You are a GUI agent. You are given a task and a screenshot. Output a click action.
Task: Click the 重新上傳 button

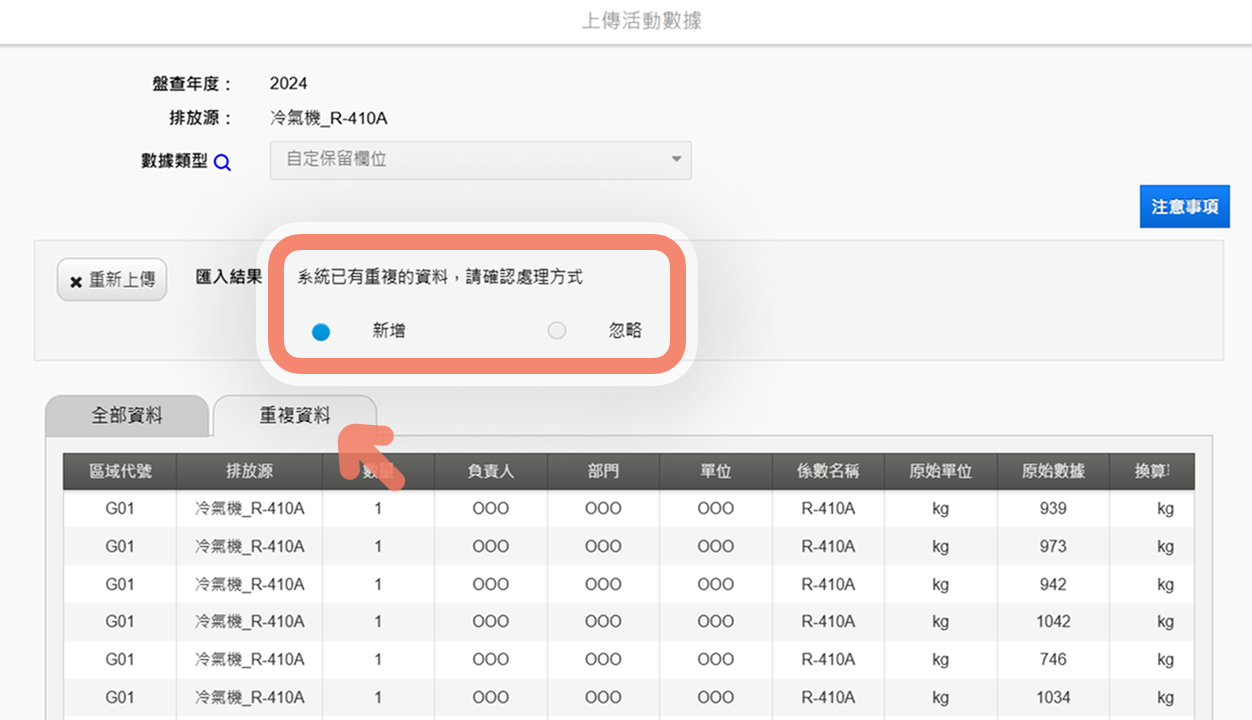pyautogui.click(x=112, y=281)
